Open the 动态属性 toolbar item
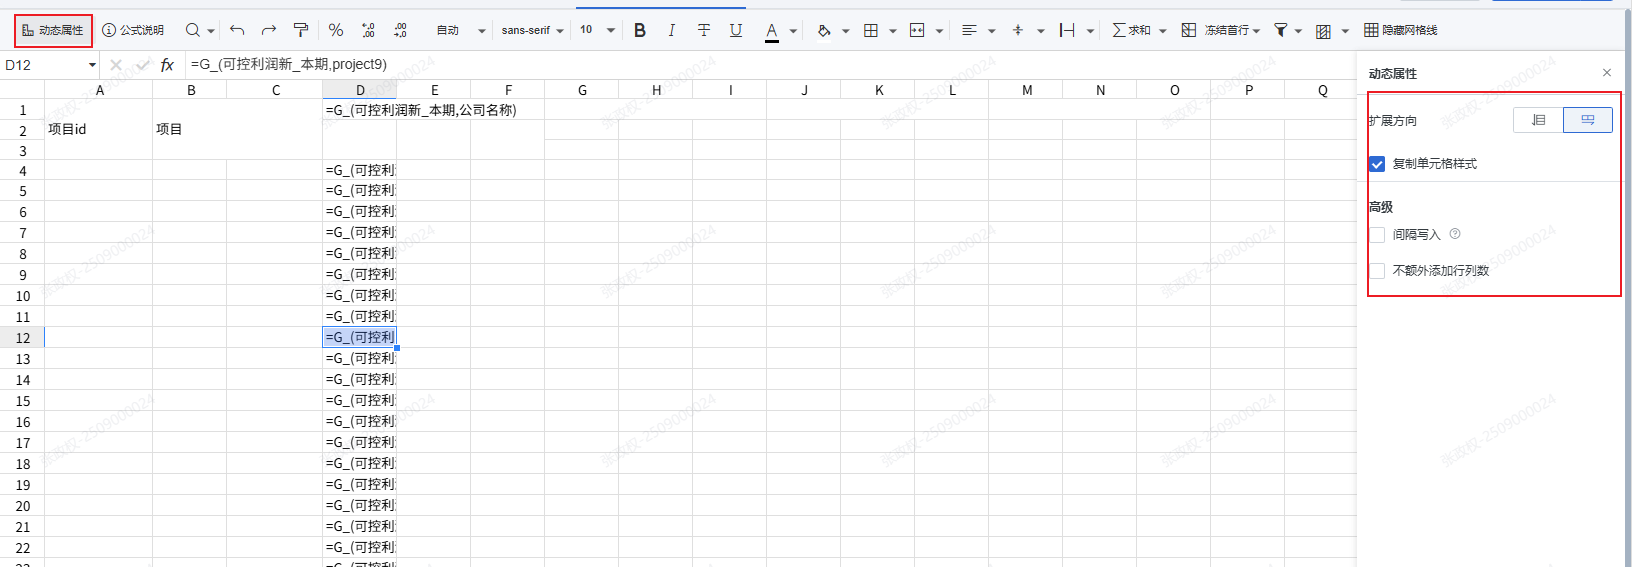 click(53, 30)
